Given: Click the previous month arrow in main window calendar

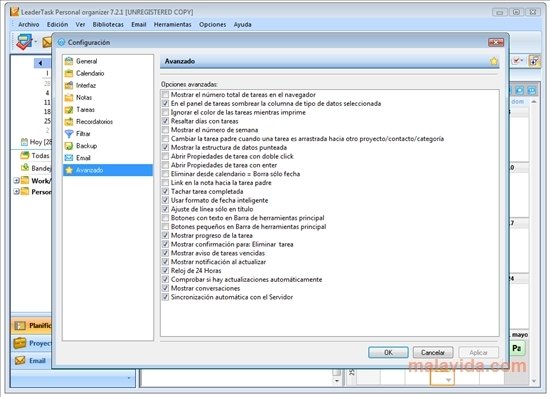Looking at the screenshot, I should tap(40, 63).
